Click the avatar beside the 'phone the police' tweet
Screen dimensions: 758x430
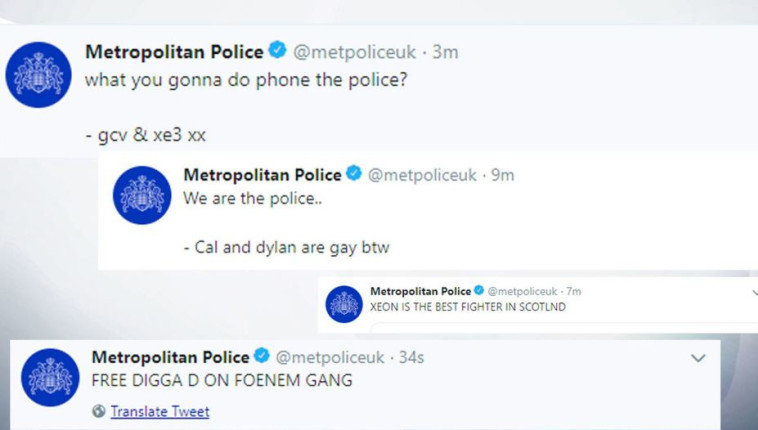click(x=38, y=75)
